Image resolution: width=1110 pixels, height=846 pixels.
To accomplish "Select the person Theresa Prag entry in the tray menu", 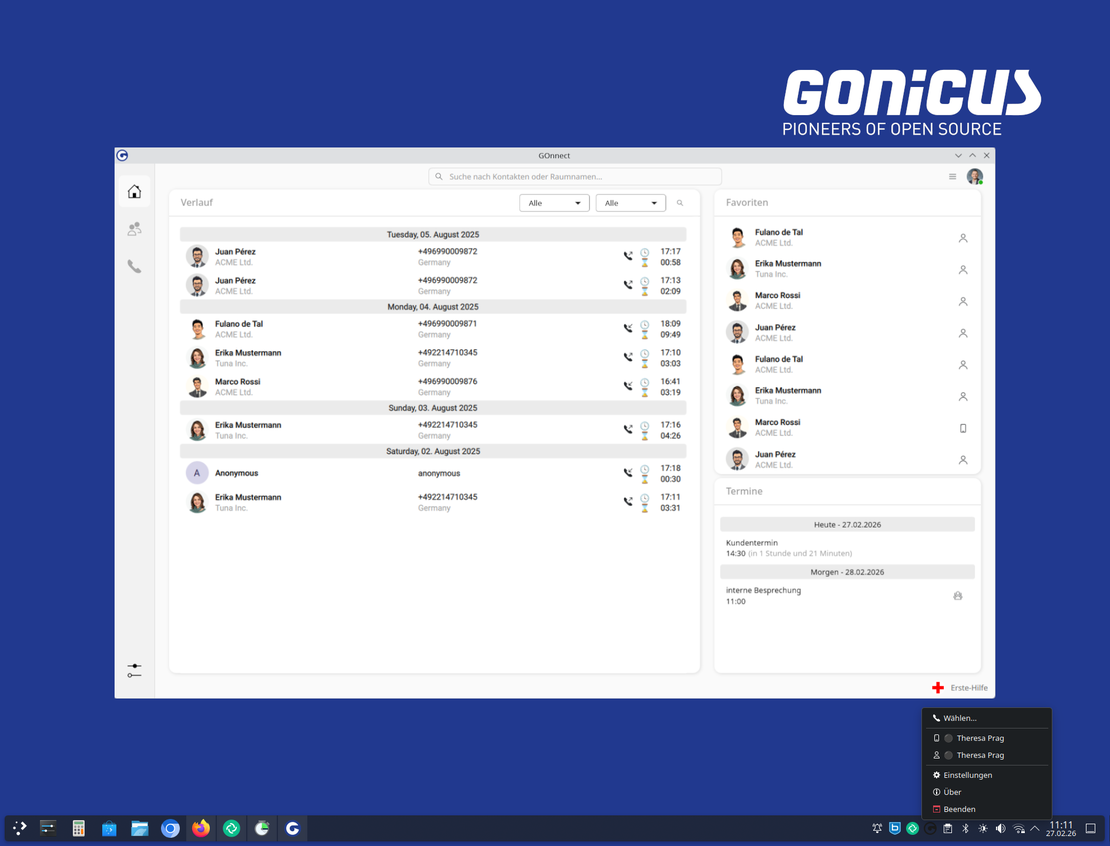I will 987,755.
